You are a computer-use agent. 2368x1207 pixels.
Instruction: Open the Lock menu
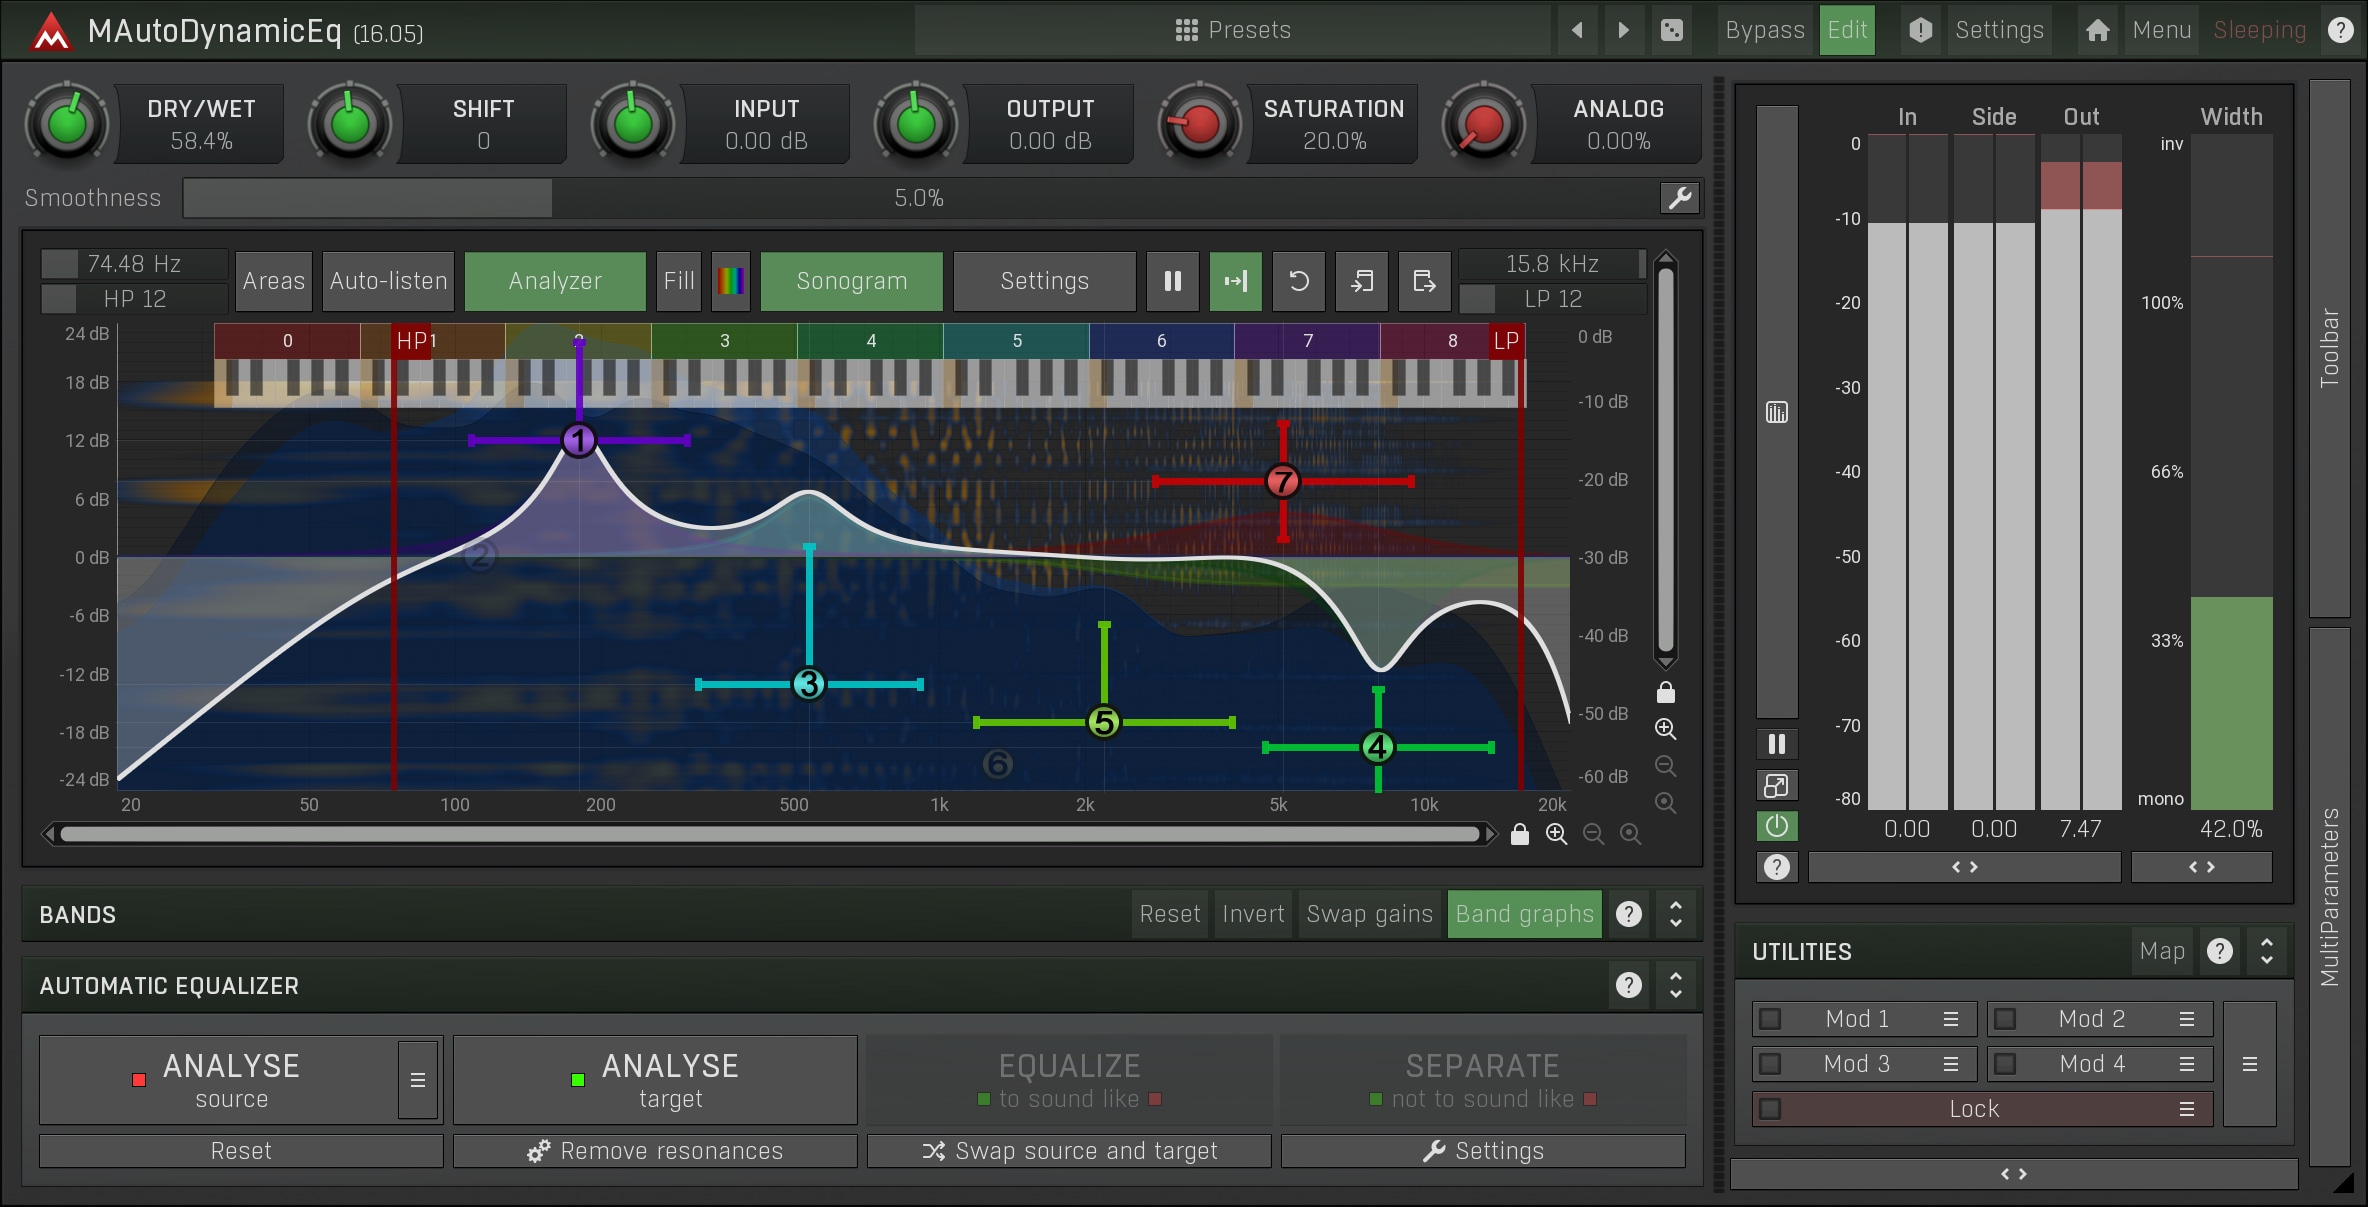pos(2187,1109)
